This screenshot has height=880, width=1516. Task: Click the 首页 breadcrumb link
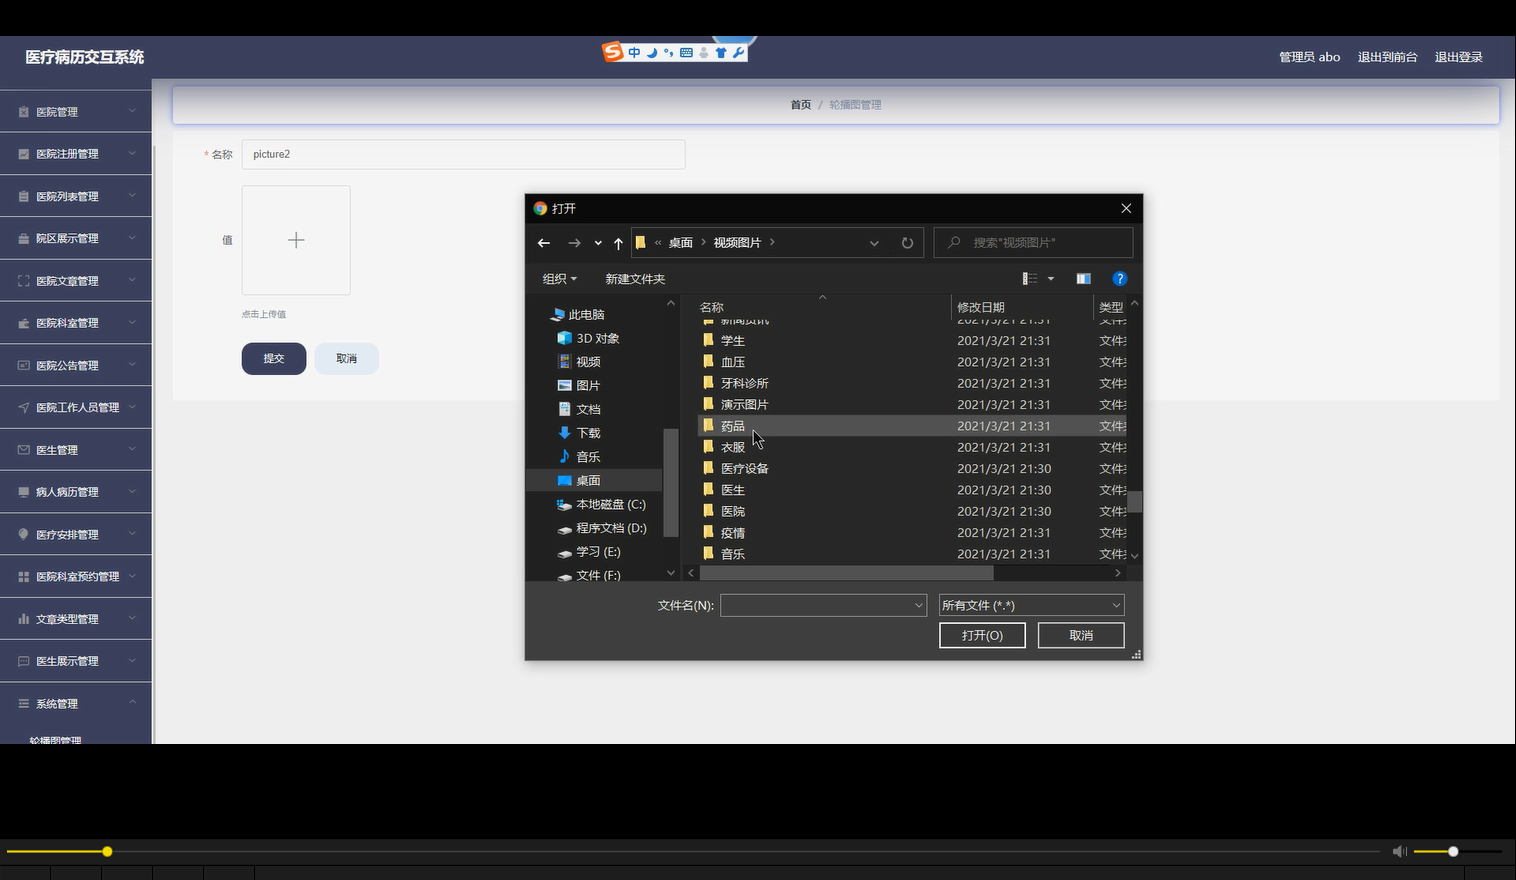[x=801, y=104]
